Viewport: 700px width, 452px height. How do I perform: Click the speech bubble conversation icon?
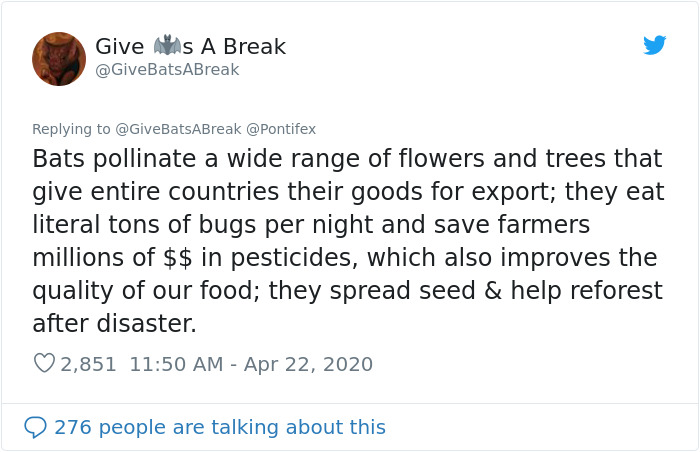click(x=35, y=427)
